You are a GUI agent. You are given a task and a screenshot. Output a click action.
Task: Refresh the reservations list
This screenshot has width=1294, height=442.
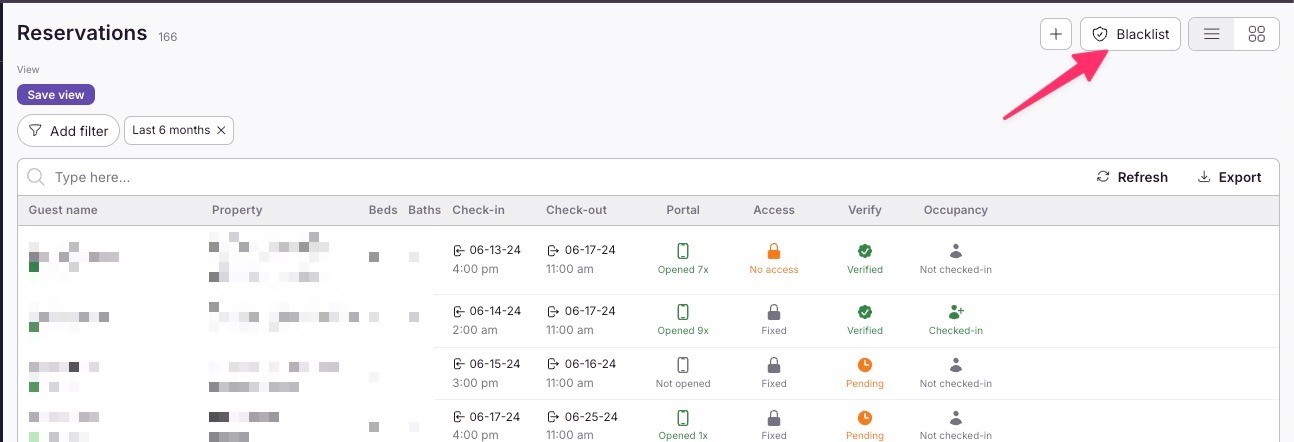tap(1132, 177)
